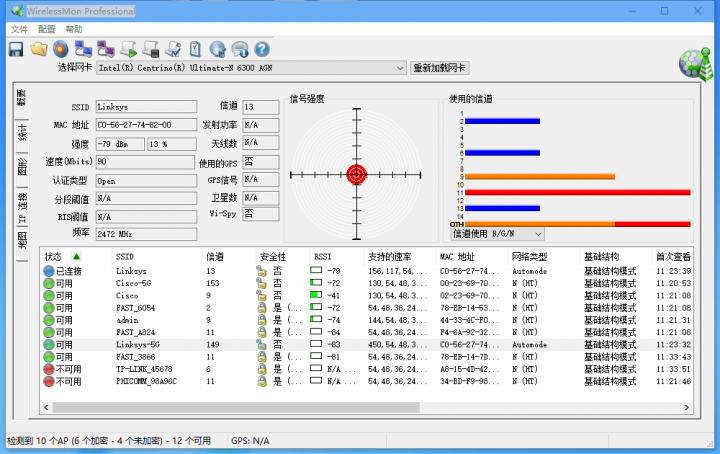Click the lock icon in FAST_A824 row
This screenshot has height=454, width=720.
tap(262, 332)
